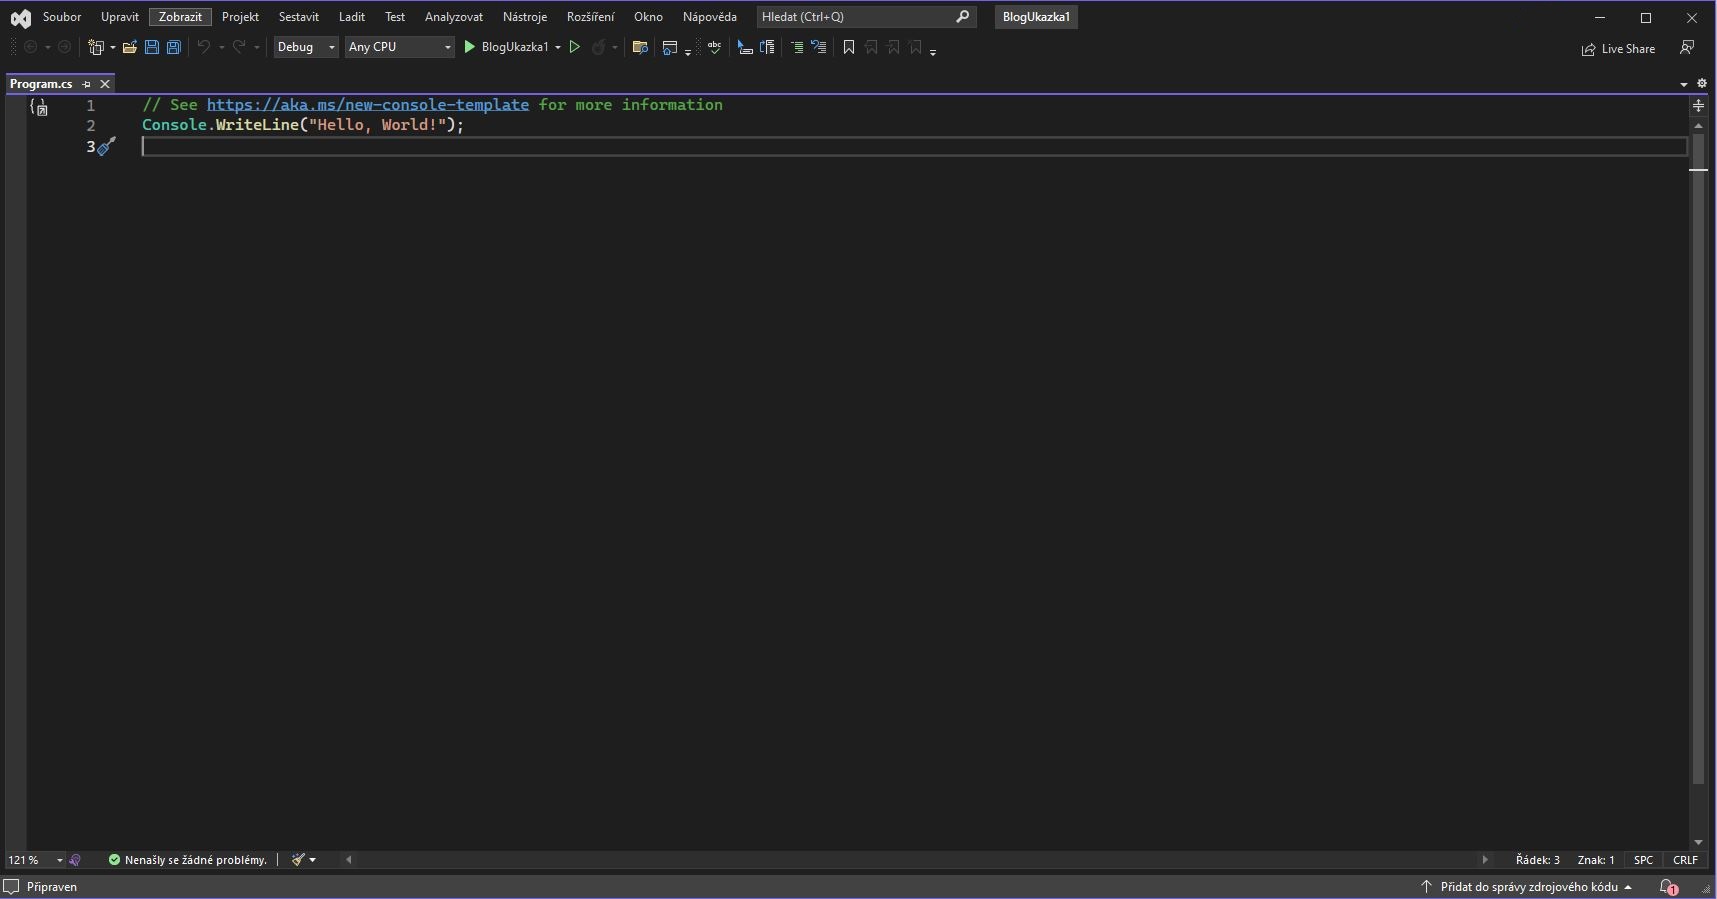Open the notifications bell in the status bar
Image resolution: width=1717 pixels, height=899 pixels.
point(1668,887)
